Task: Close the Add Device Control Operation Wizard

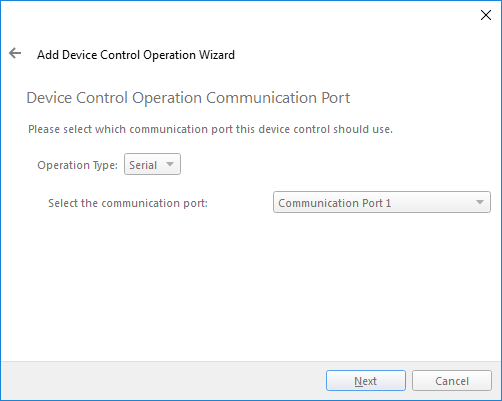Action: (x=486, y=15)
